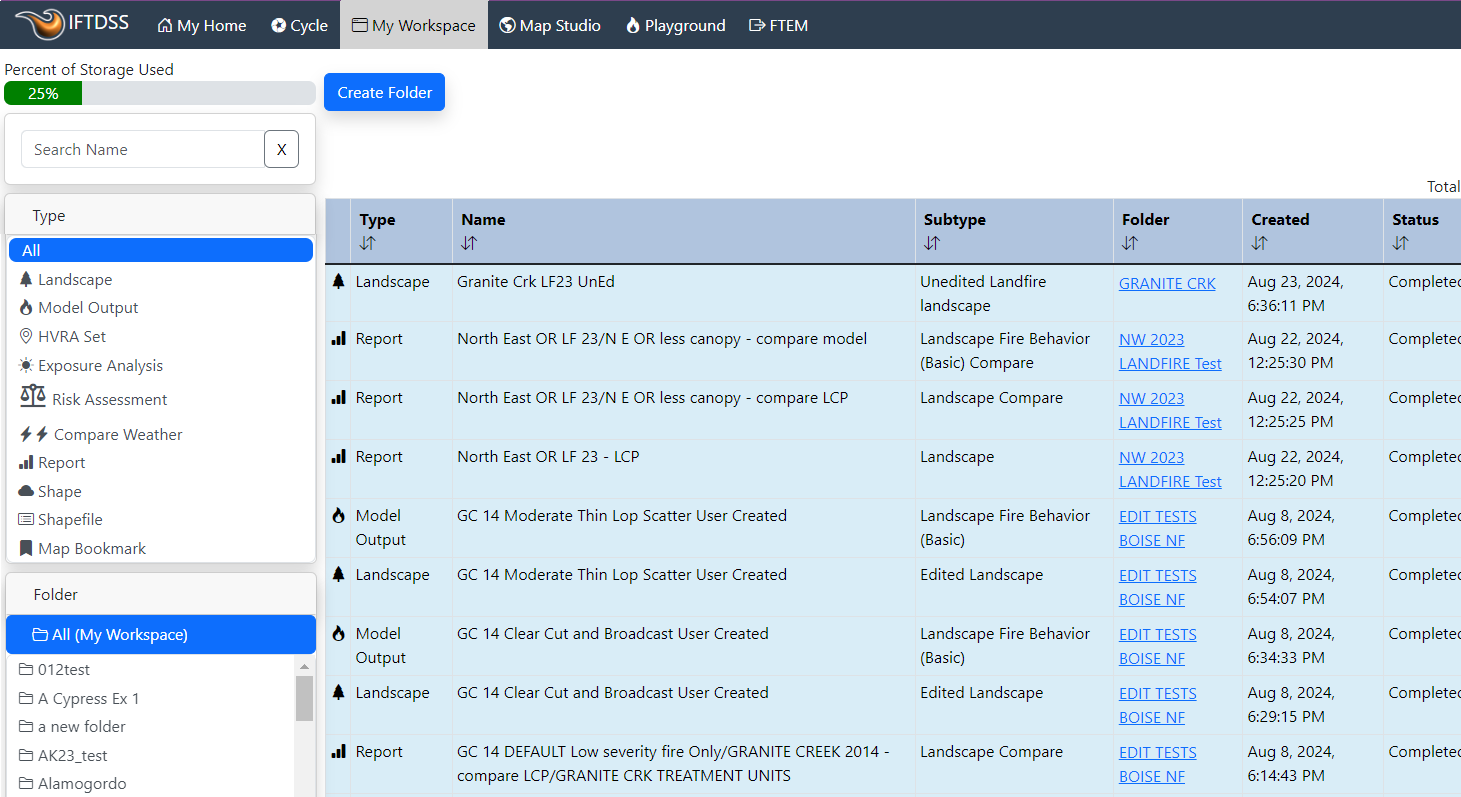Click report icon for GC 14 DEFAULT Low severity row
Screen dimensions: 1461x797
[338, 752]
